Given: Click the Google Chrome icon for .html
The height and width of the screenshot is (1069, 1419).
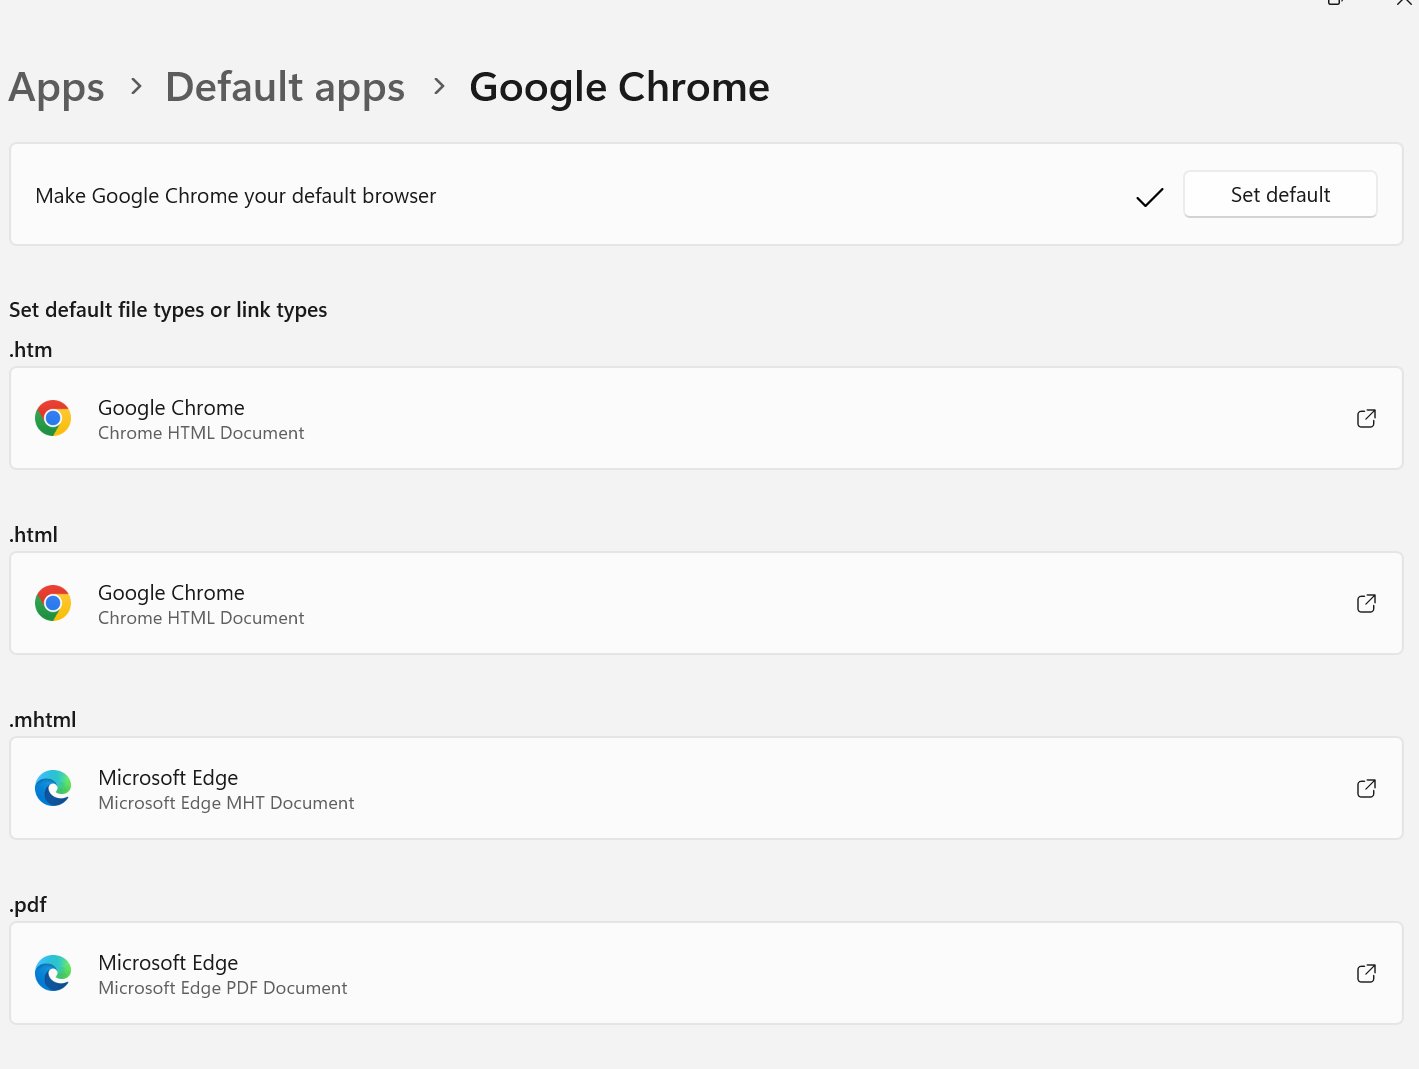Looking at the screenshot, I should (53, 603).
